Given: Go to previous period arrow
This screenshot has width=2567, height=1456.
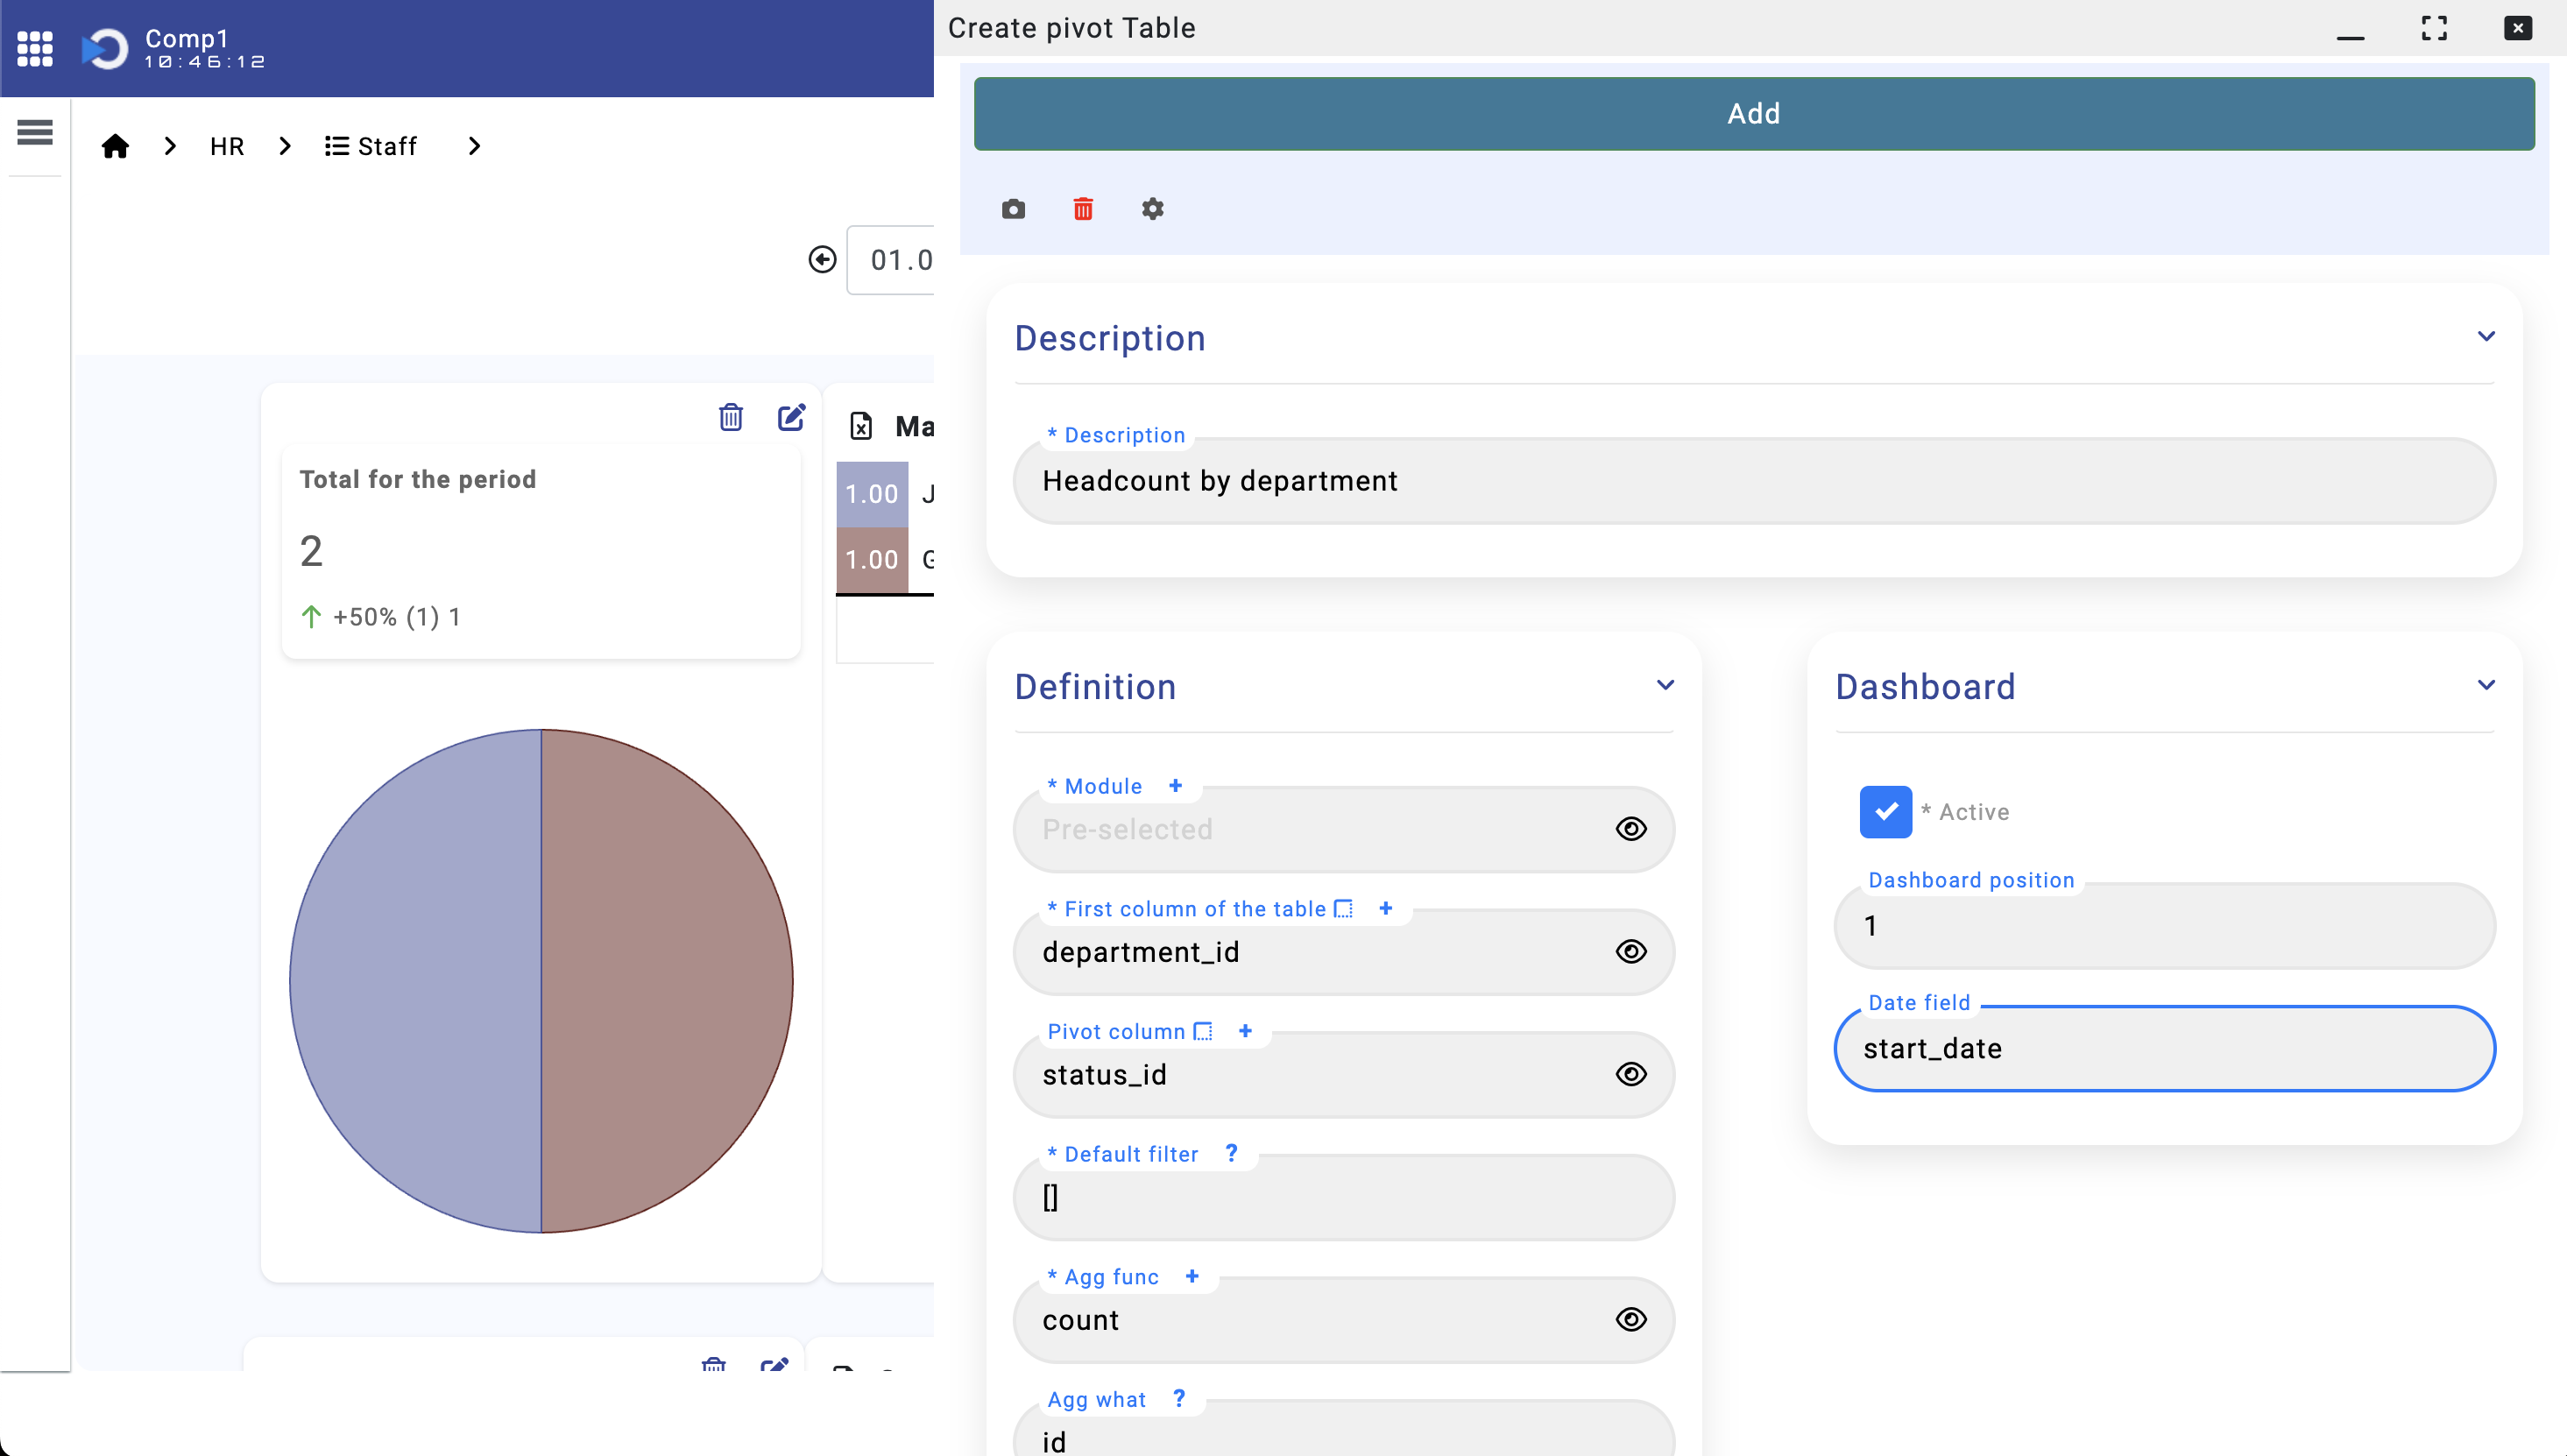Looking at the screenshot, I should click(822, 260).
